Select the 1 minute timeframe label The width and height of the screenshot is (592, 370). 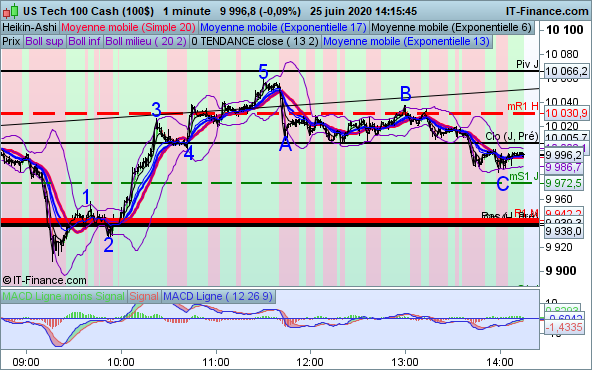click(x=187, y=11)
